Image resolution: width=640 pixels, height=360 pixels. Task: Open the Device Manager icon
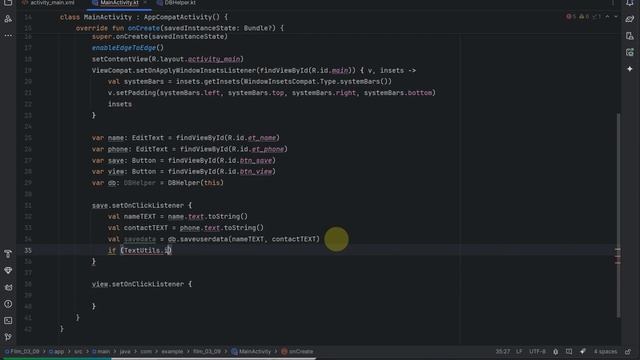pos(630,36)
